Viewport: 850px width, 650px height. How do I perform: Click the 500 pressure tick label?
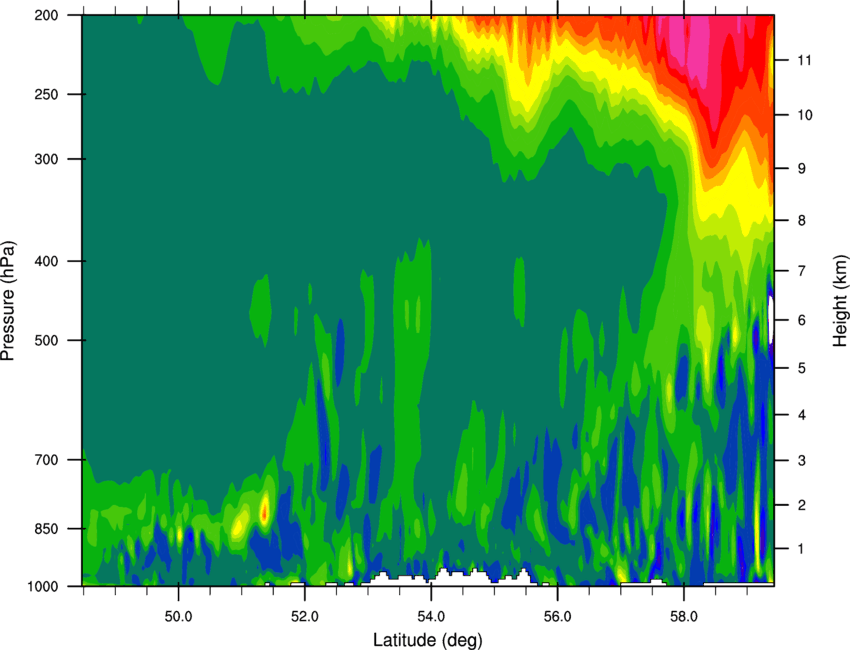coord(47,340)
